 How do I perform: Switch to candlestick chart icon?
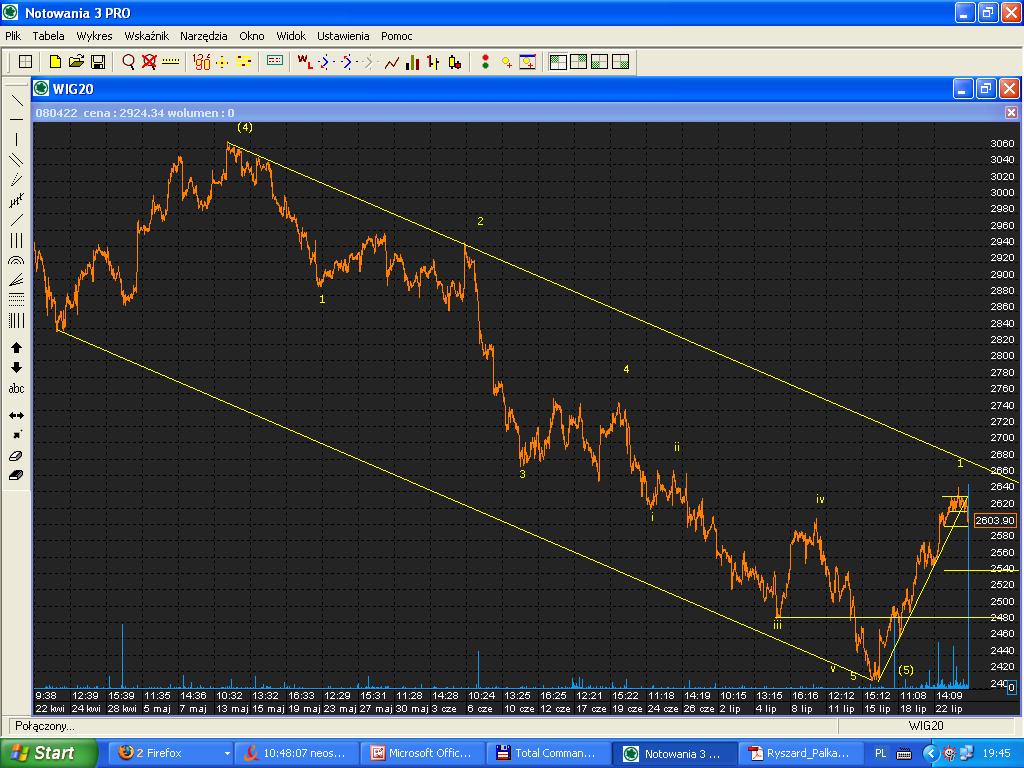(x=455, y=62)
